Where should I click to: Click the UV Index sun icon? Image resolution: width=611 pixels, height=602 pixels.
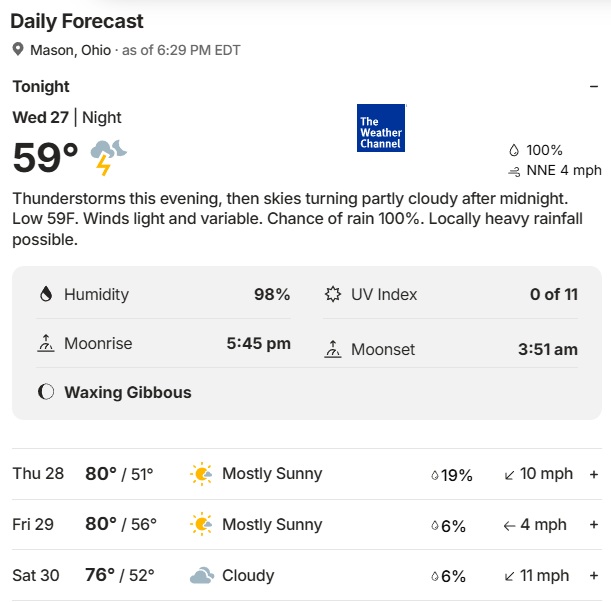(333, 294)
